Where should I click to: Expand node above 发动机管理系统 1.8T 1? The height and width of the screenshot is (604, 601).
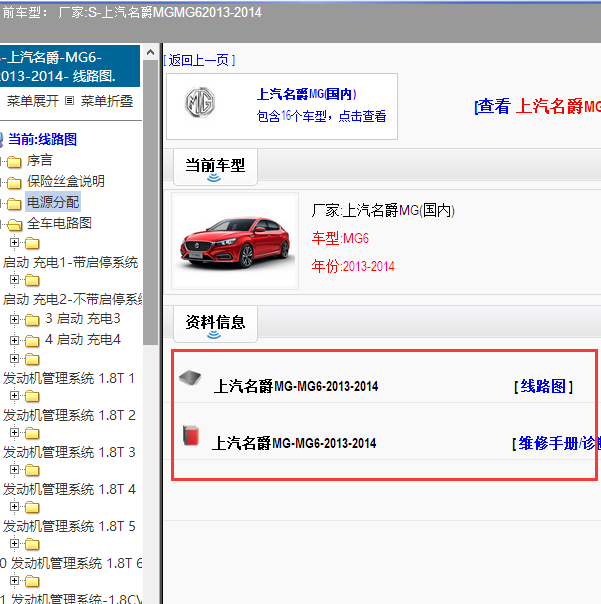pos(14,359)
